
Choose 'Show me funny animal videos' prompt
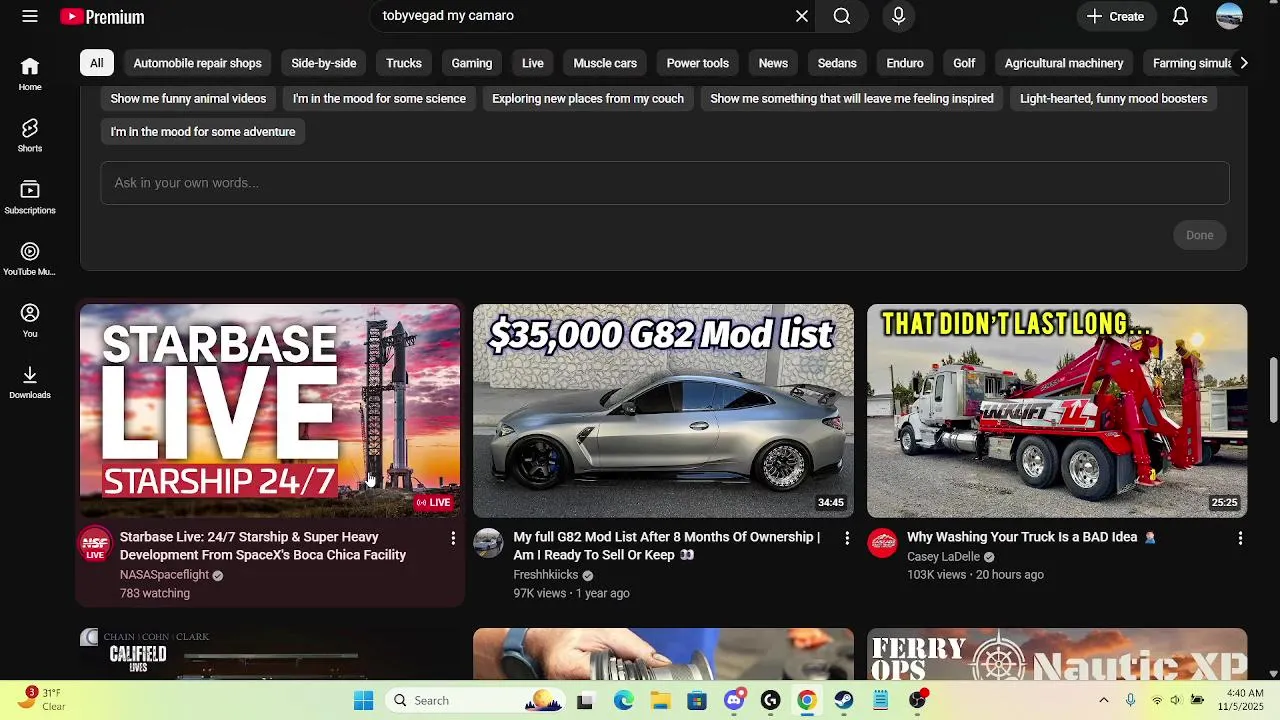(188, 99)
